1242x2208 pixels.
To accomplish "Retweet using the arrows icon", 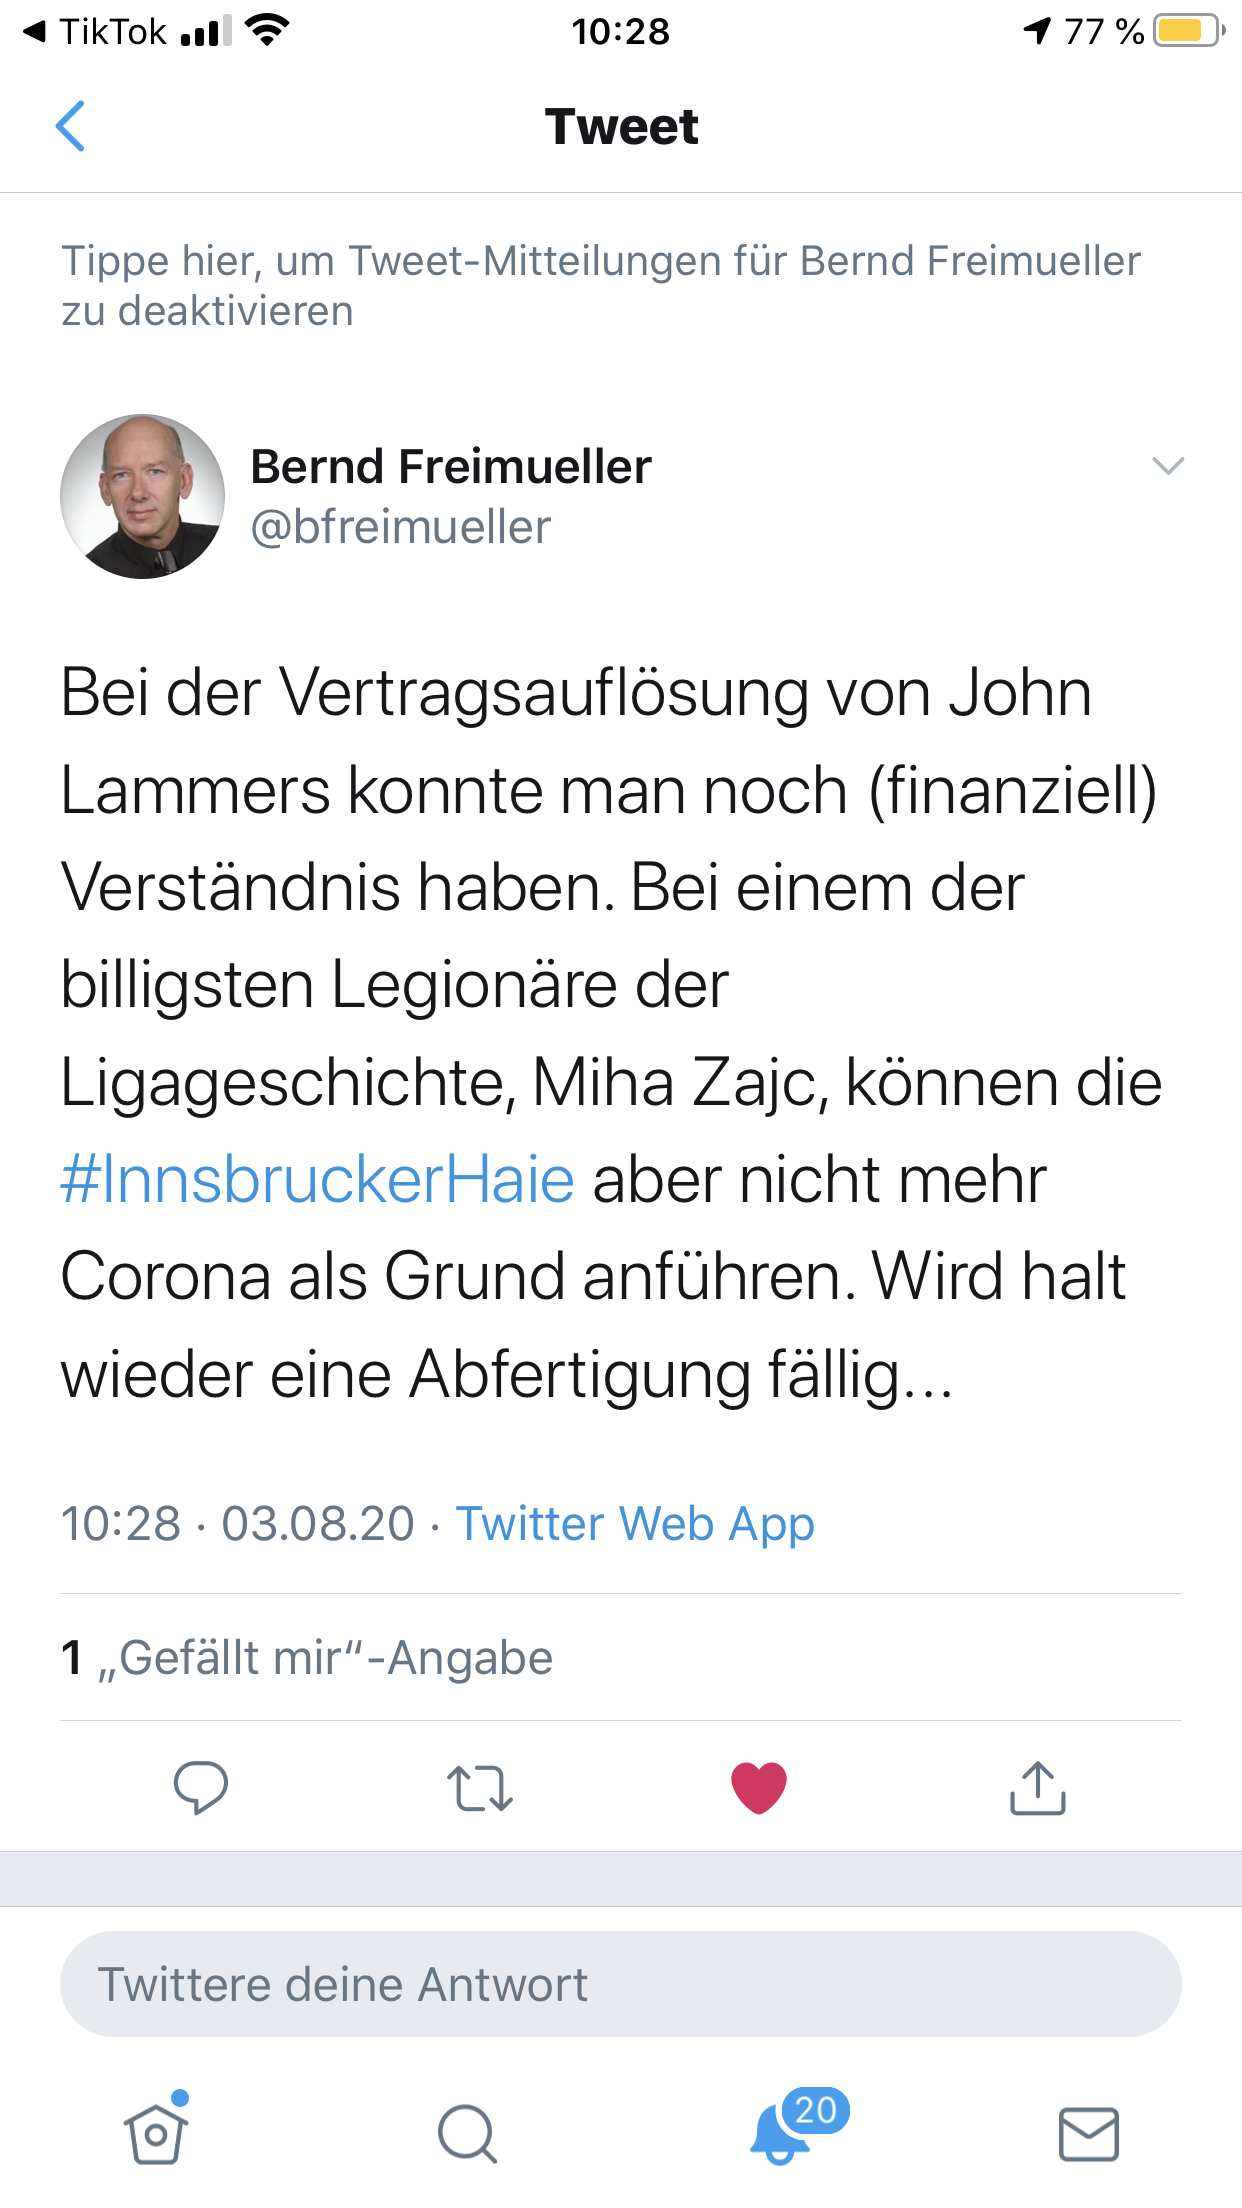I will point(480,1788).
